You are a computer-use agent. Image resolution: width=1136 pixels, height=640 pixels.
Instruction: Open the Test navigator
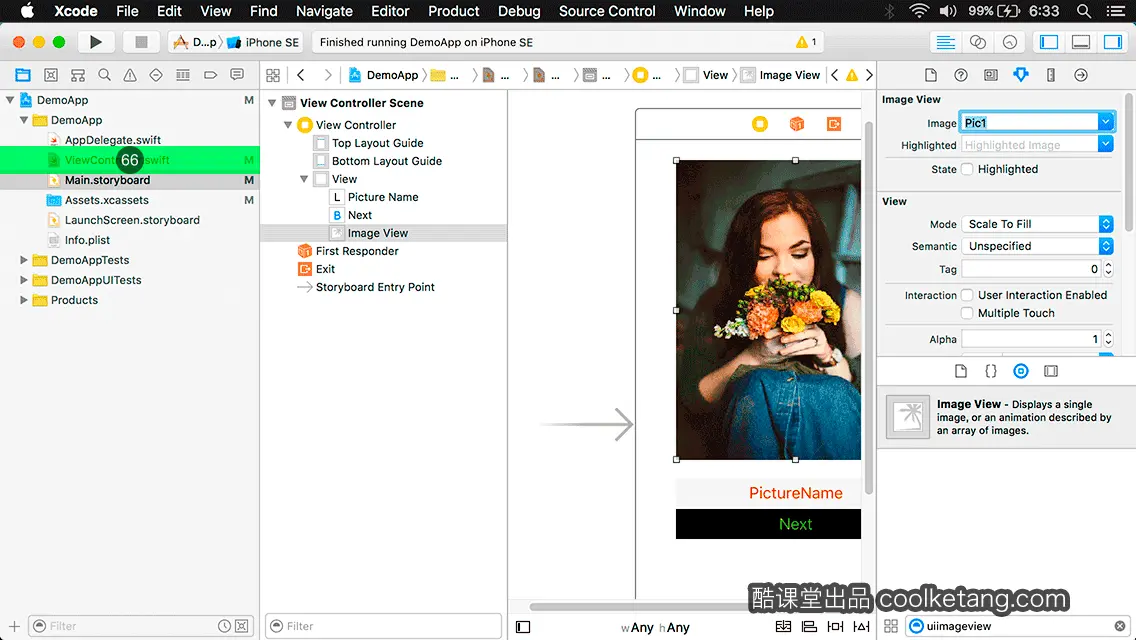[x=156, y=75]
